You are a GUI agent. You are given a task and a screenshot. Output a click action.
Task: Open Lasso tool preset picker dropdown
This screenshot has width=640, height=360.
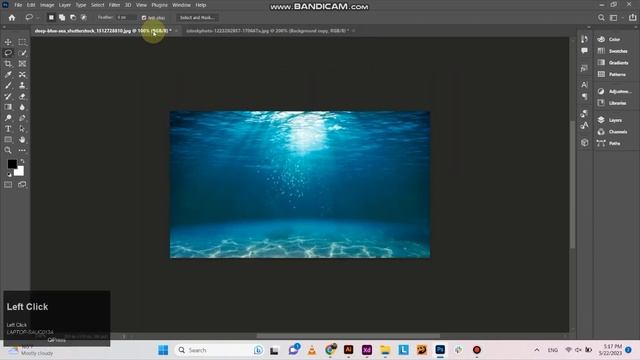(x=38, y=18)
